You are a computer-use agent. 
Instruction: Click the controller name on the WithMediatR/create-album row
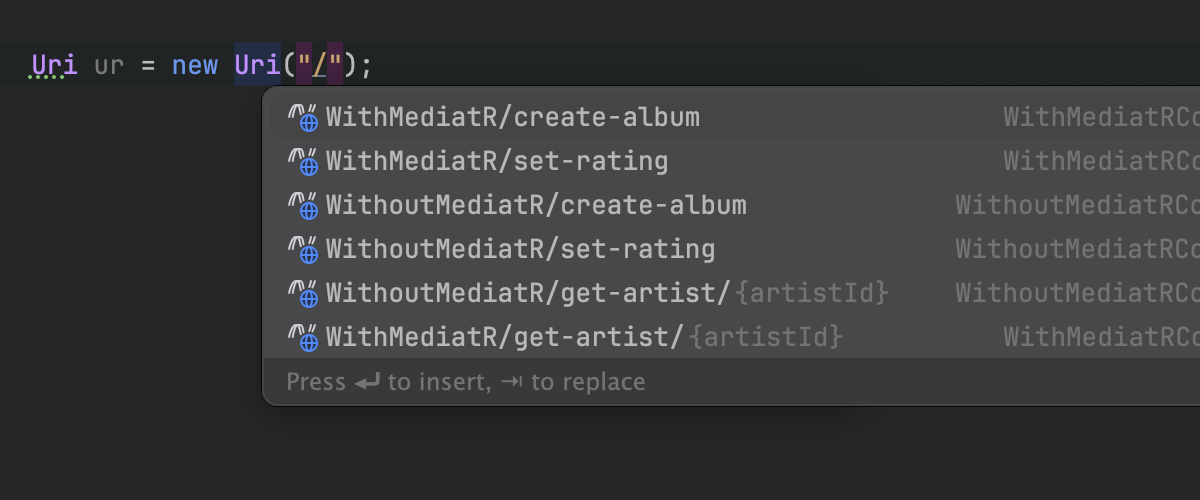1100,118
